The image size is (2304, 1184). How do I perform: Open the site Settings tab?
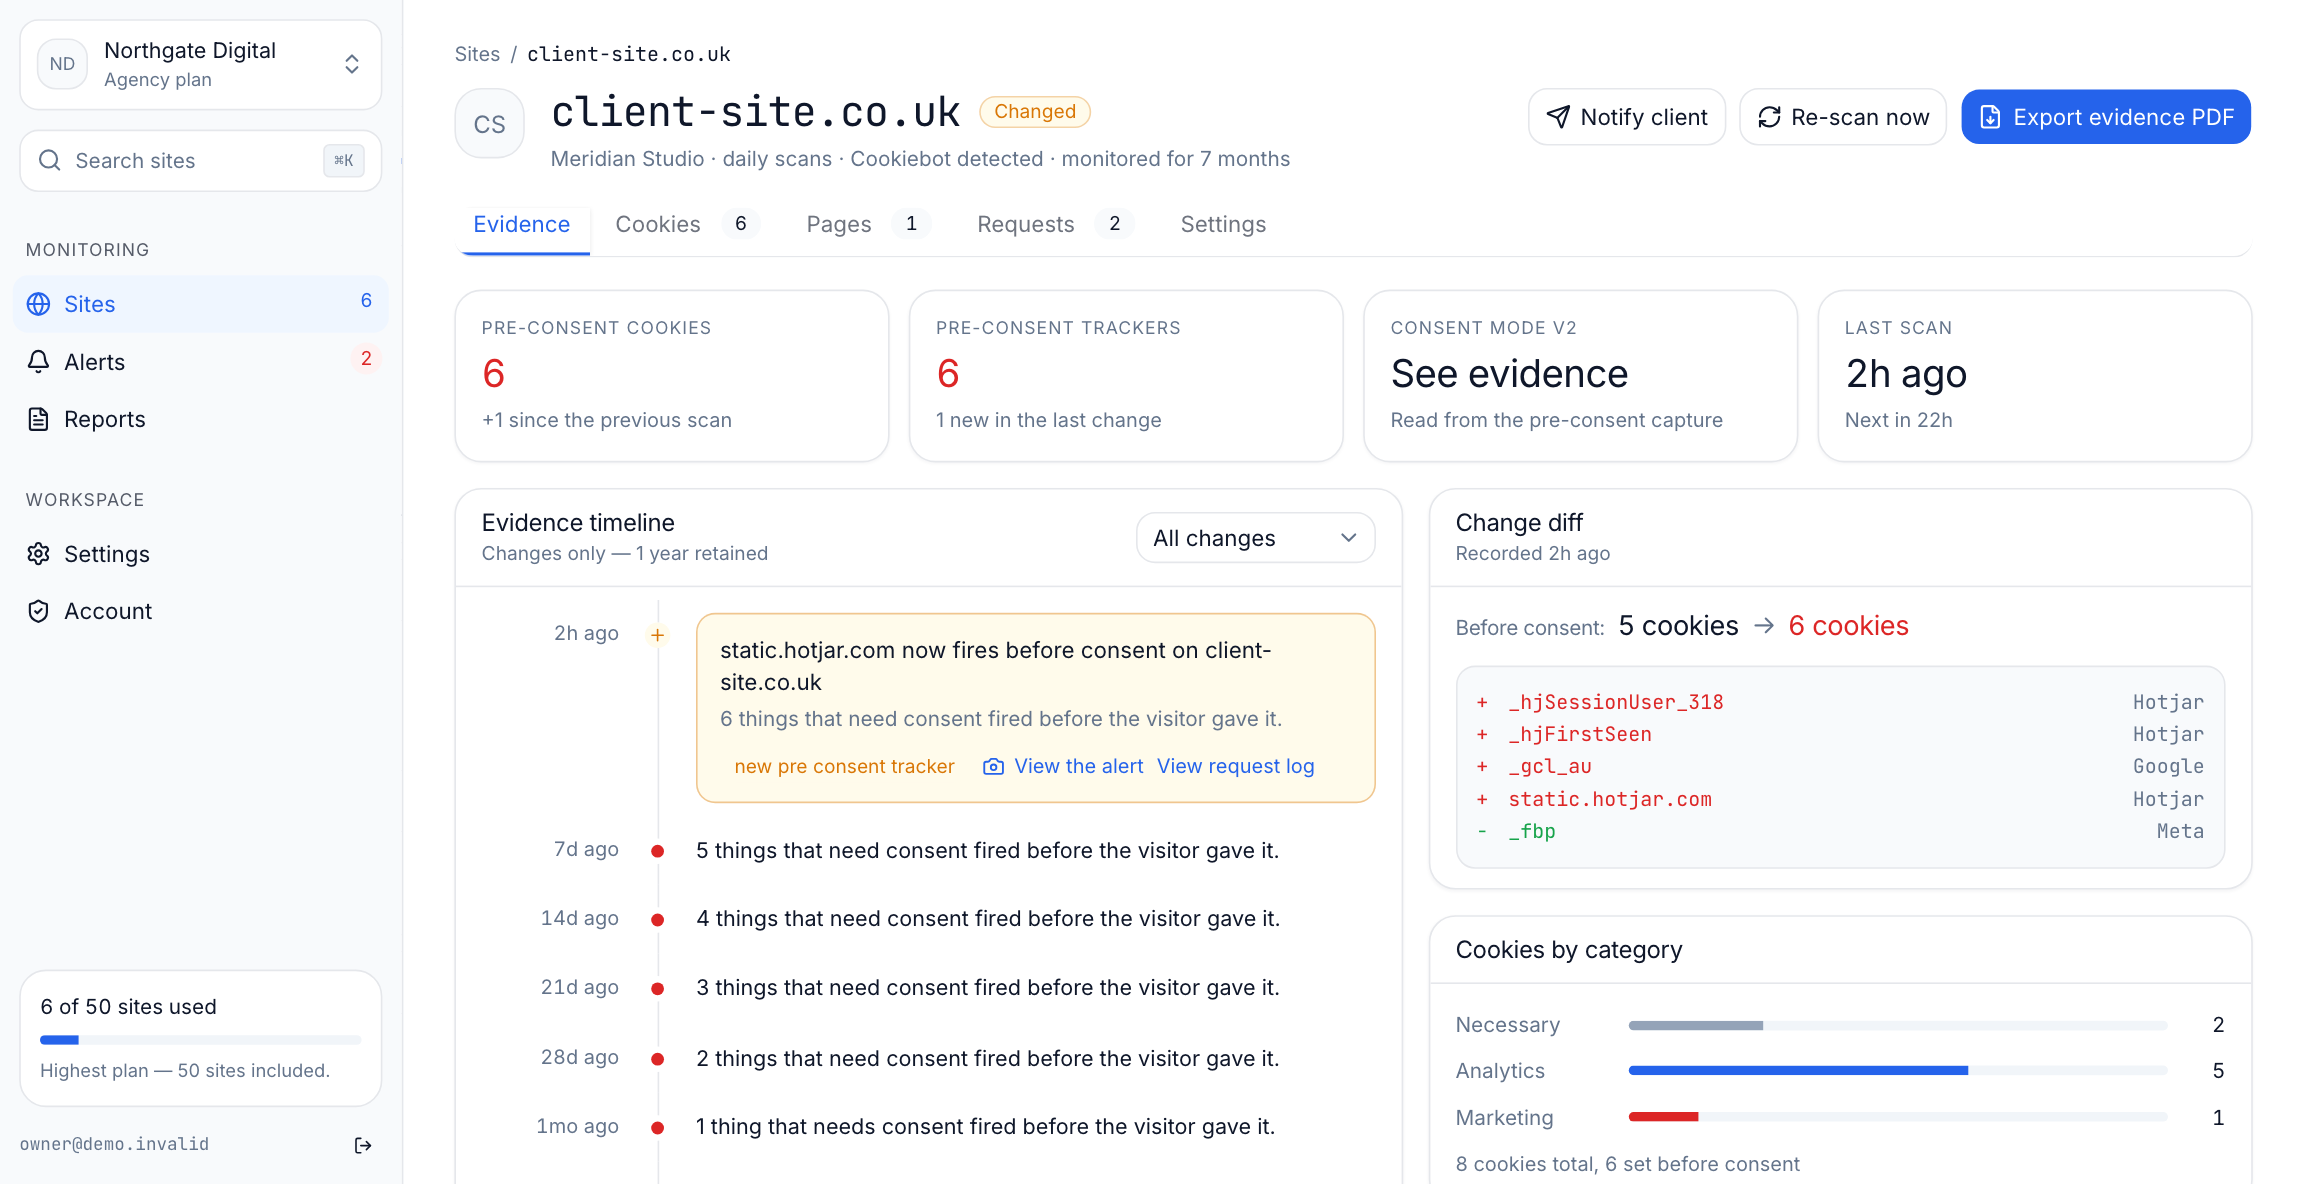tap(1223, 224)
